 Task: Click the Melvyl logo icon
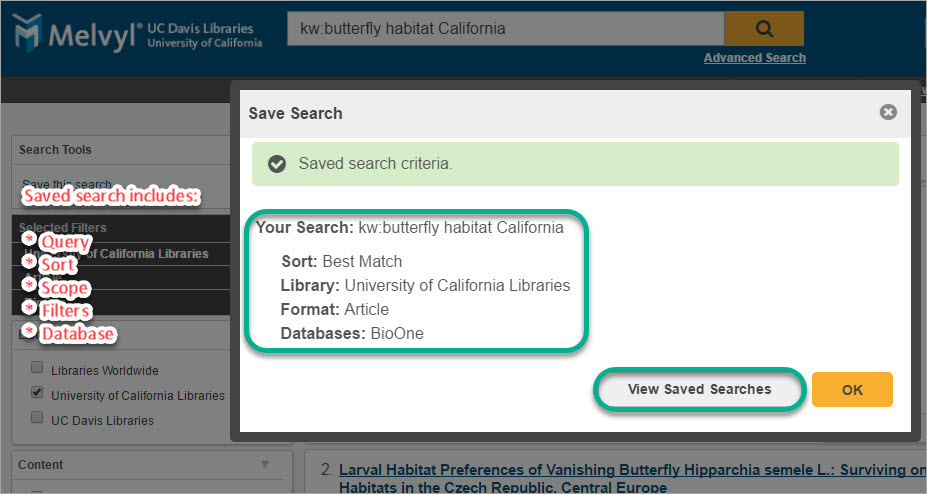[x=27, y=33]
